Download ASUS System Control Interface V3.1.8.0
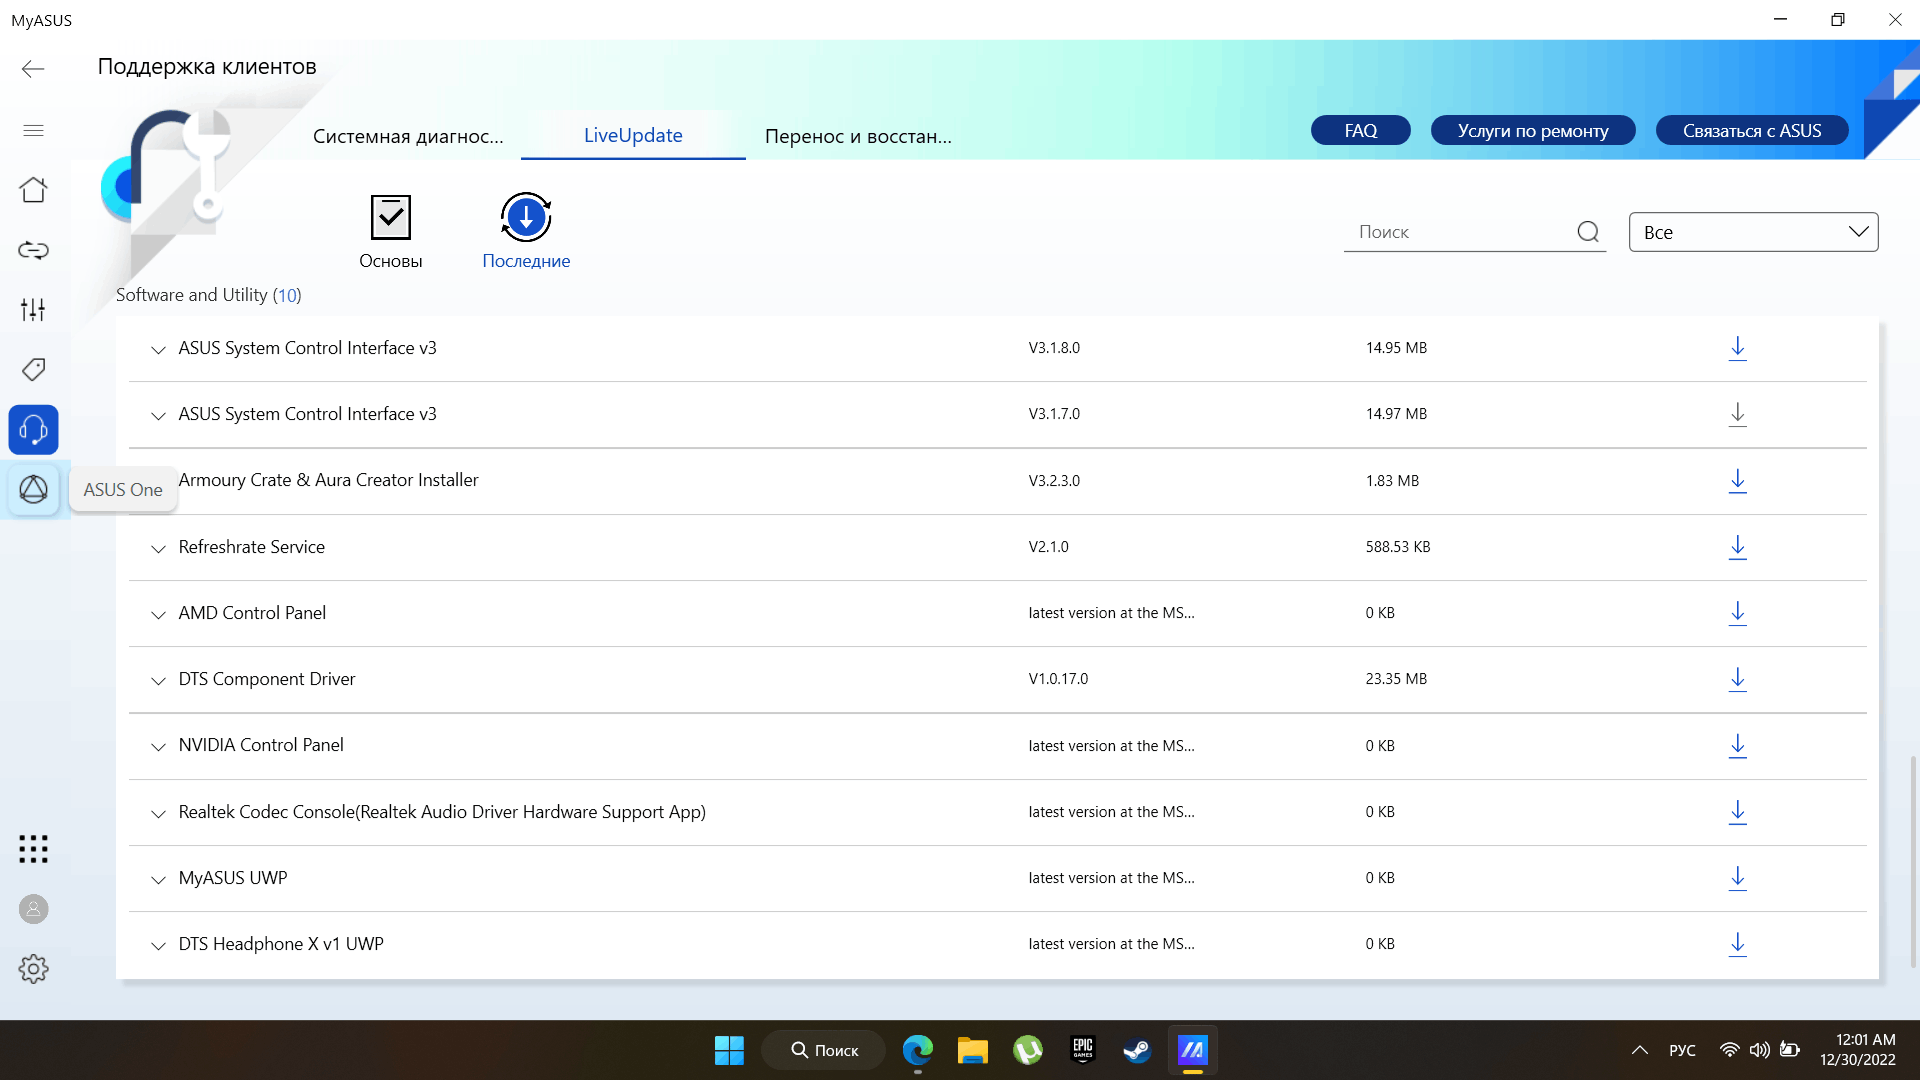The height and width of the screenshot is (1080, 1920). (1738, 348)
